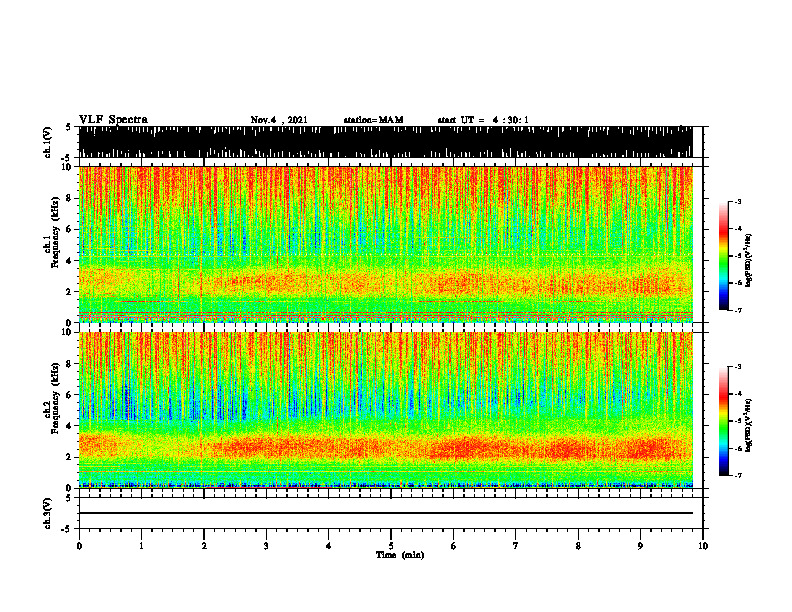This screenshot has height=612, width=792.
Task: Click the date label 'Nov.4 , 2021'
Action: click(279, 120)
